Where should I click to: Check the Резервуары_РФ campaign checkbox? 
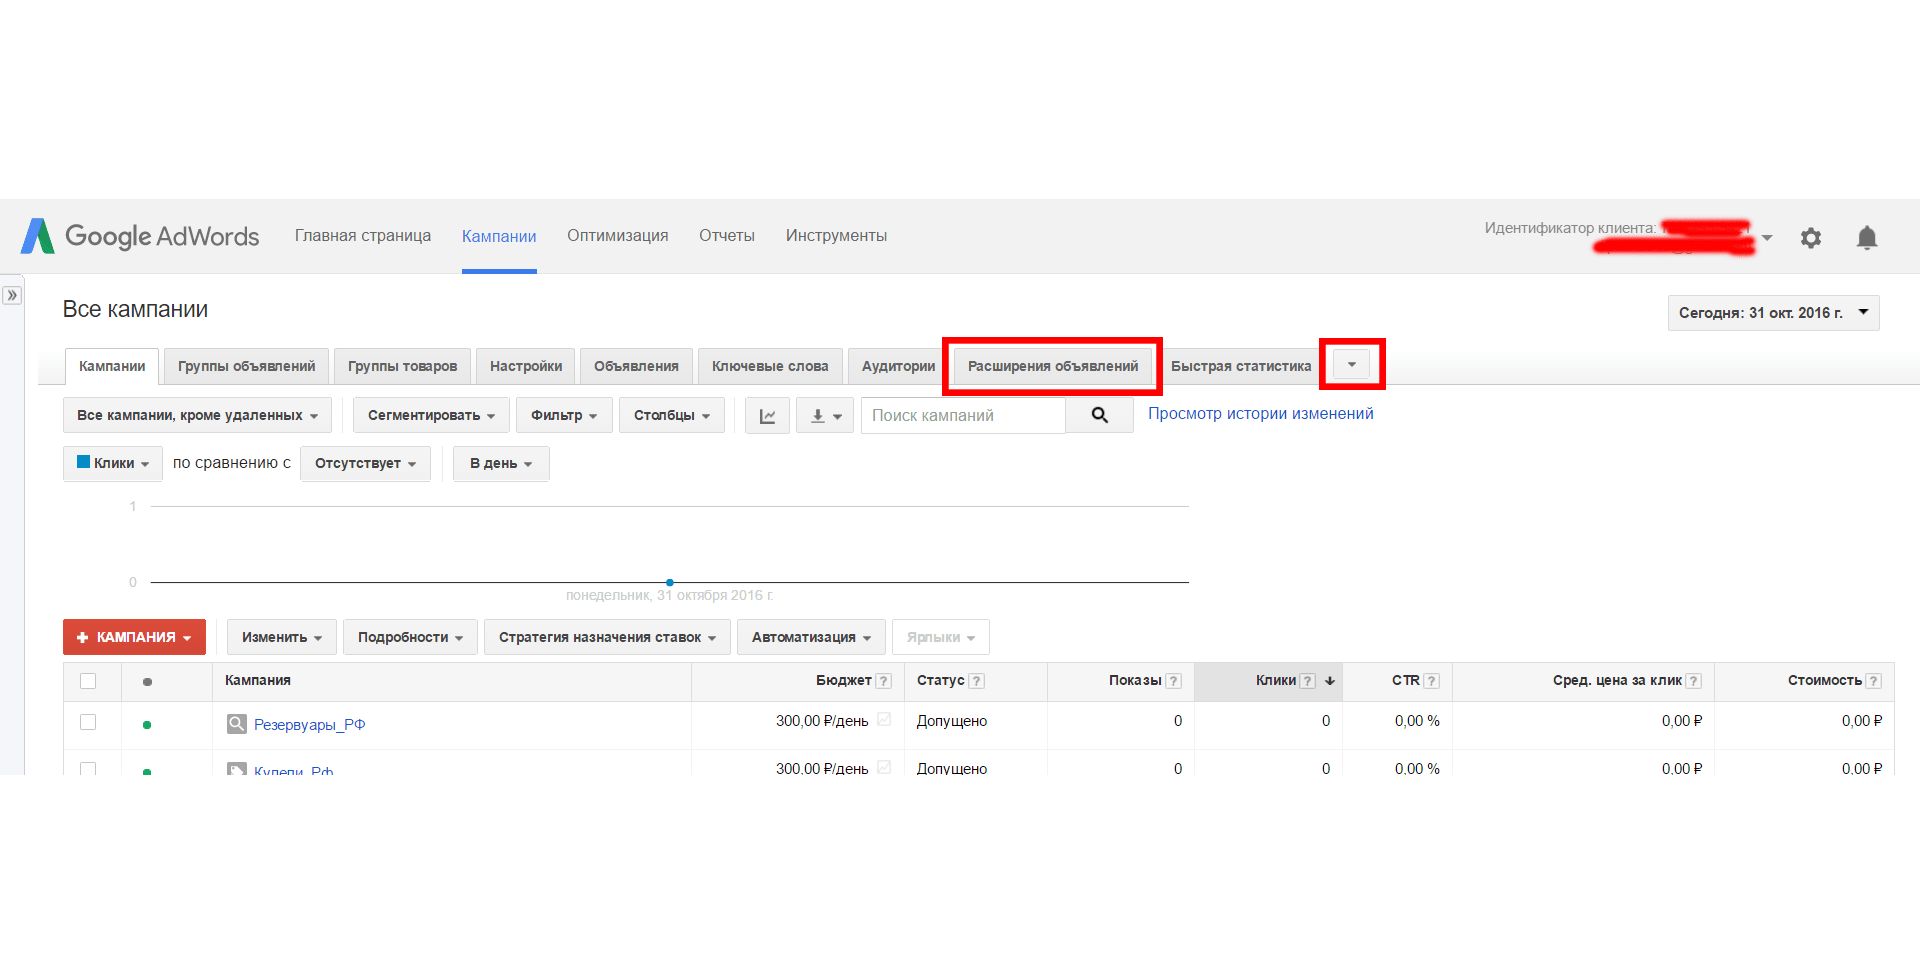(x=88, y=722)
